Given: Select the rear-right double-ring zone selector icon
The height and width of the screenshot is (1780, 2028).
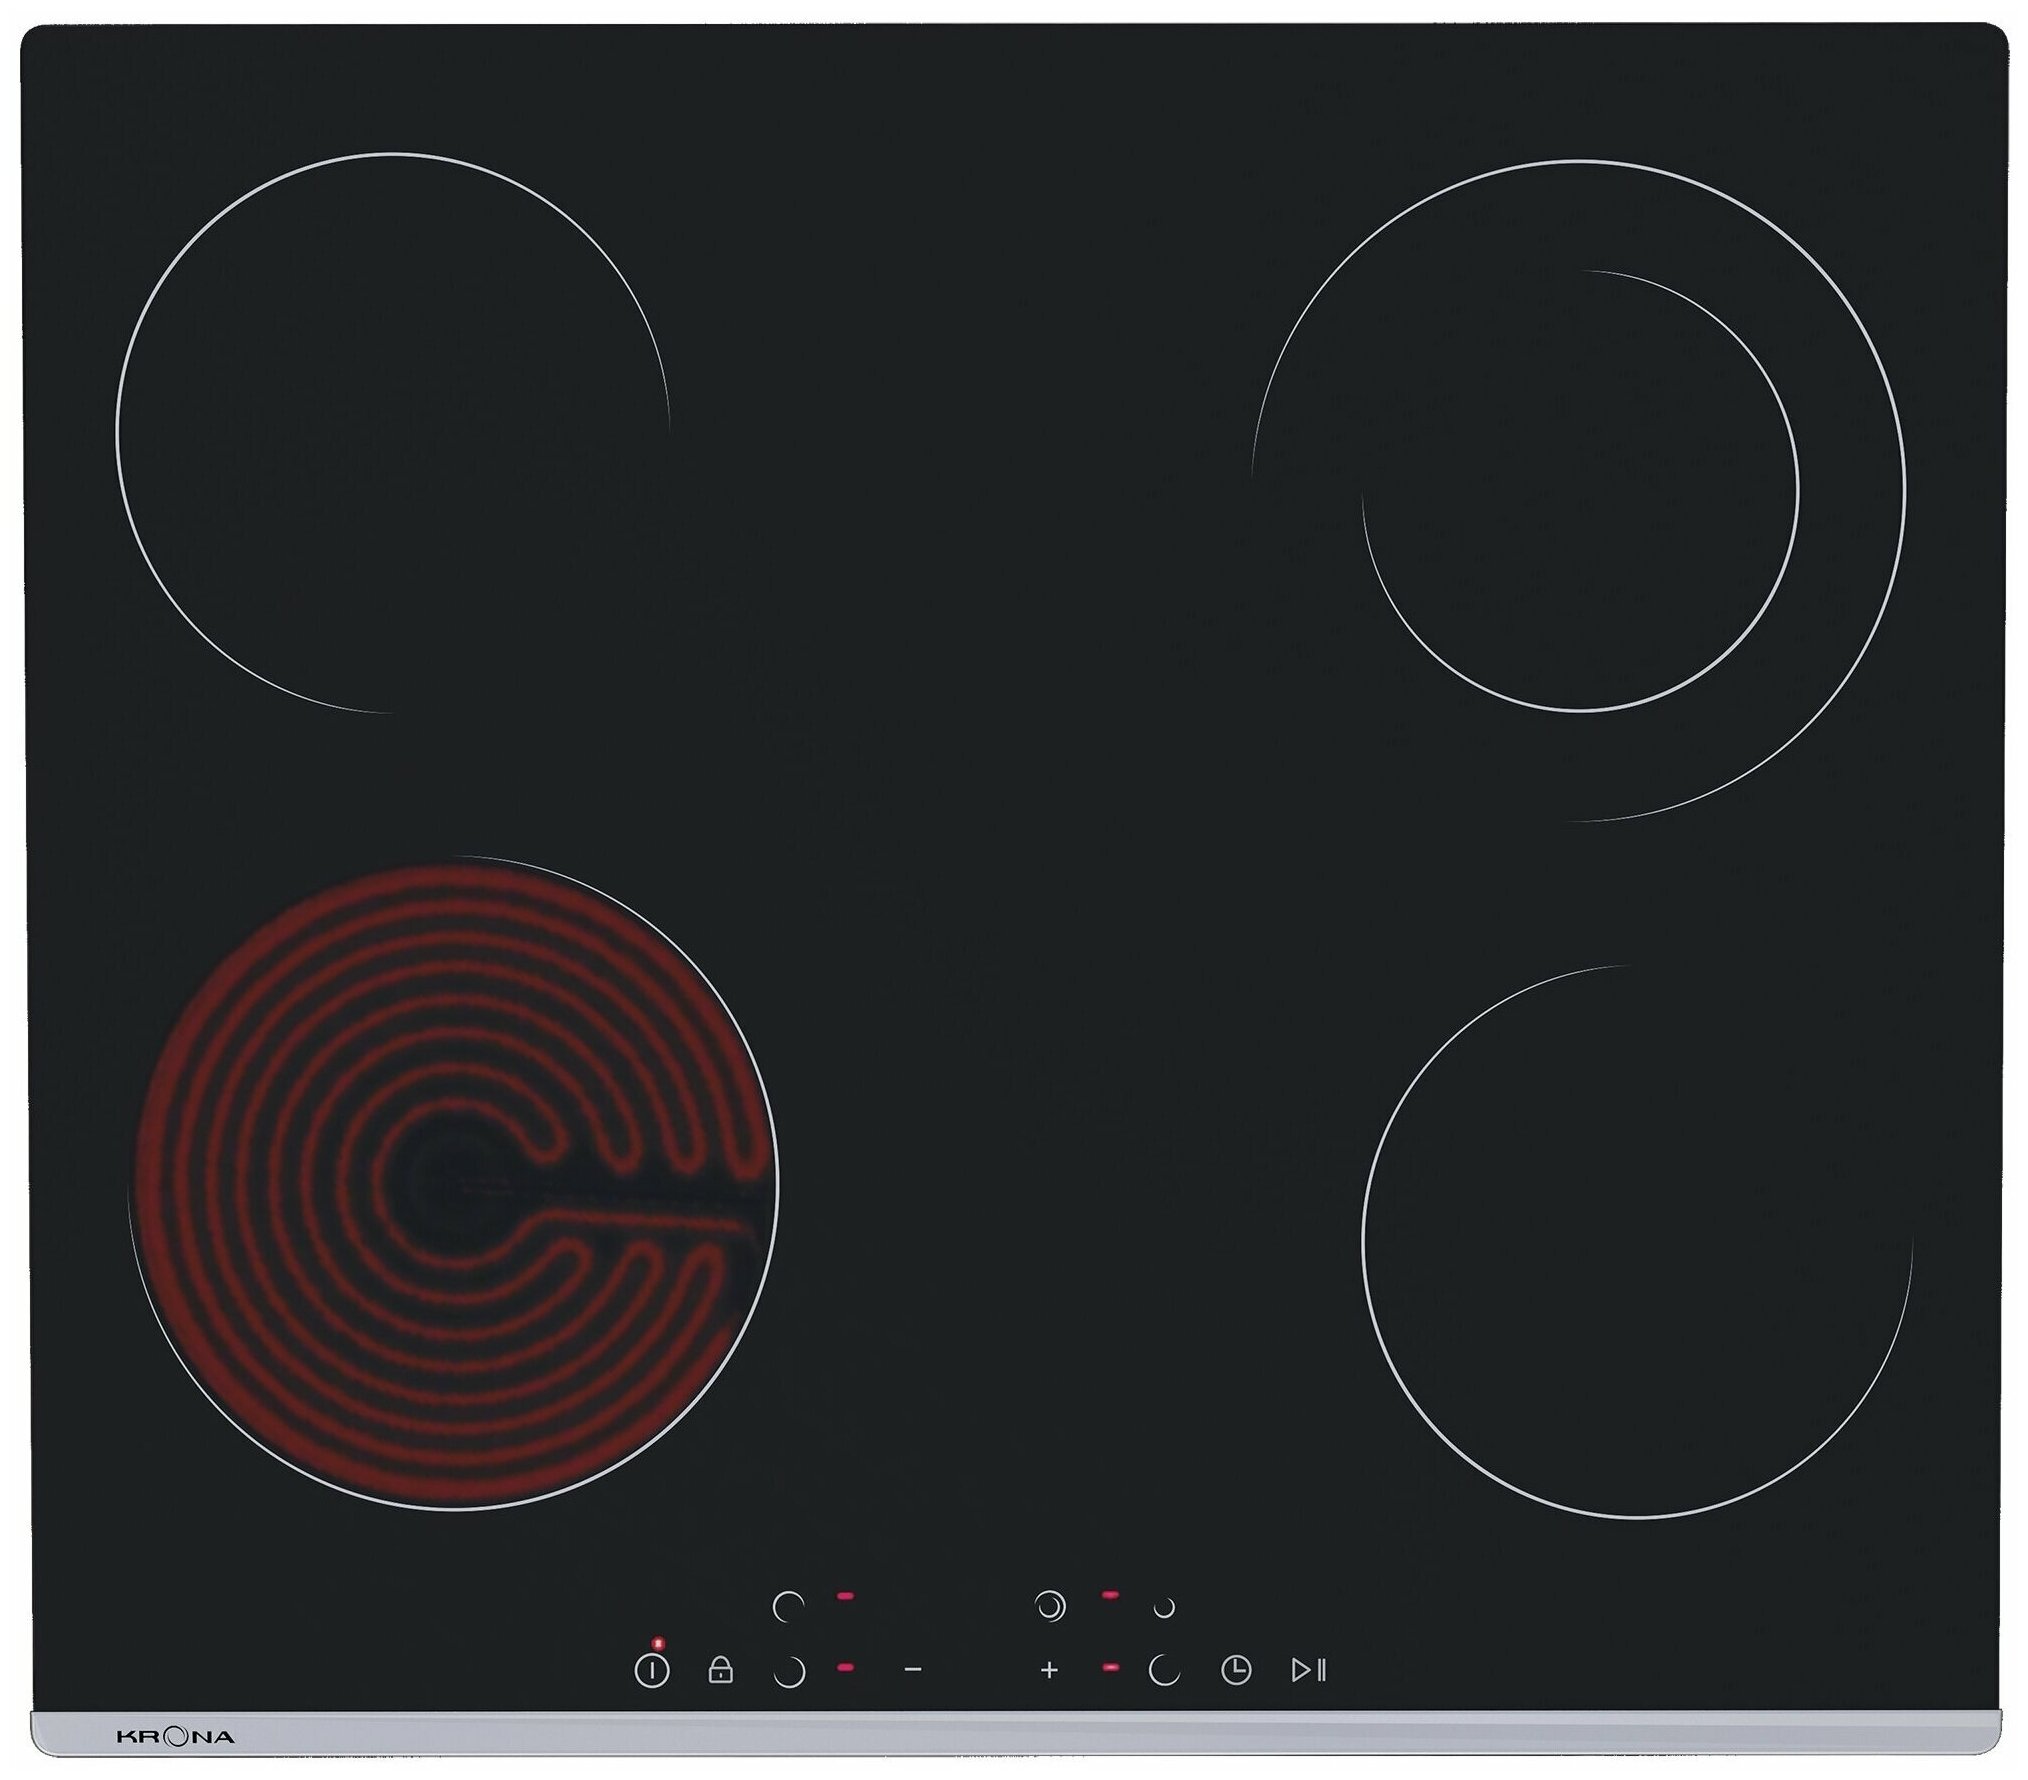Looking at the screenshot, I should click(1050, 1606).
